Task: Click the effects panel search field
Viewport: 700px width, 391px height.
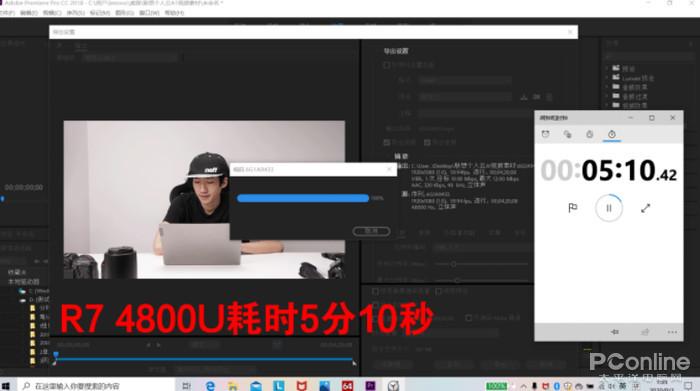Action: 650,56
